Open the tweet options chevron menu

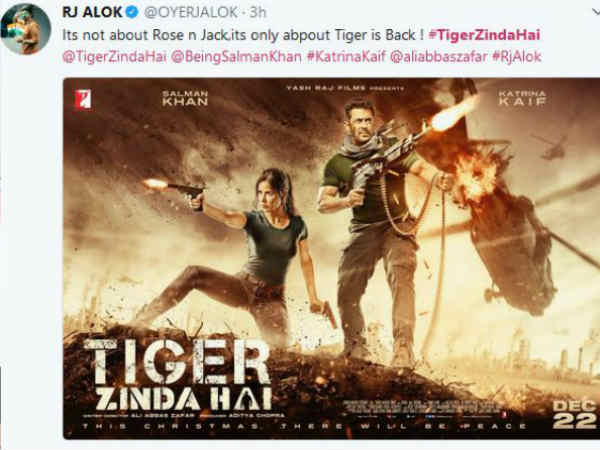pyautogui.click(x=595, y=12)
